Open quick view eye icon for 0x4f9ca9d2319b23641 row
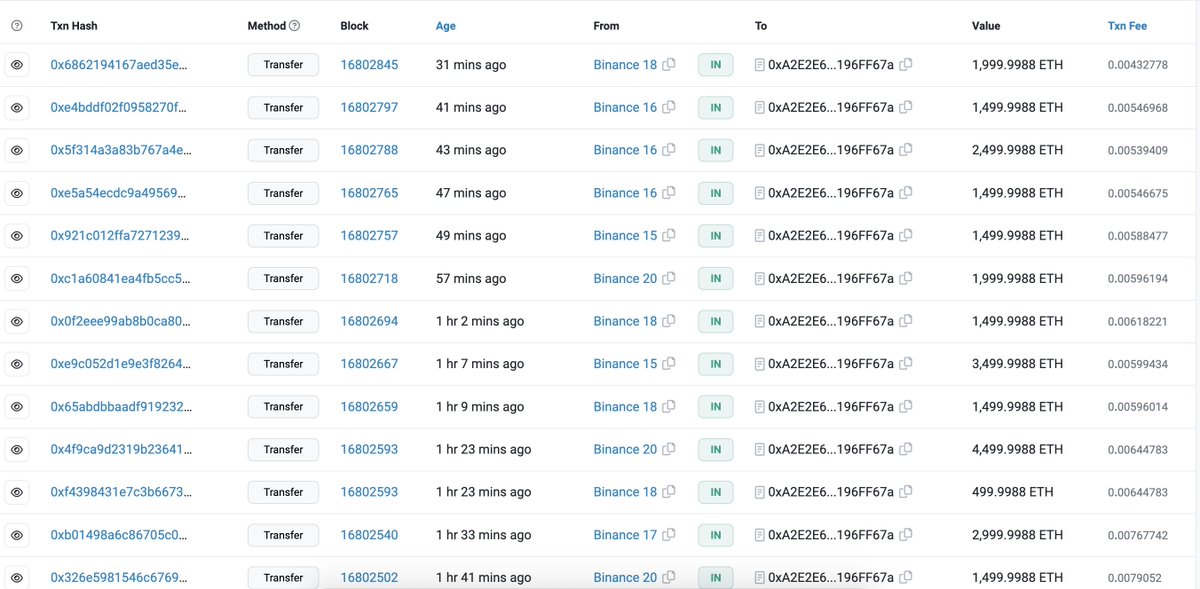This screenshot has height=589, width=1200. (x=17, y=450)
